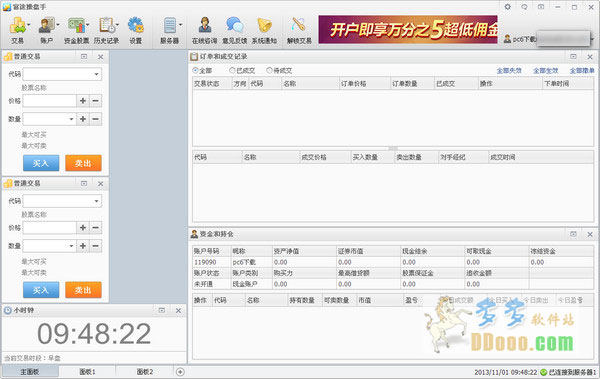
Task: Open the 历史记录 toolbar icon
Action: tap(106, 26)
